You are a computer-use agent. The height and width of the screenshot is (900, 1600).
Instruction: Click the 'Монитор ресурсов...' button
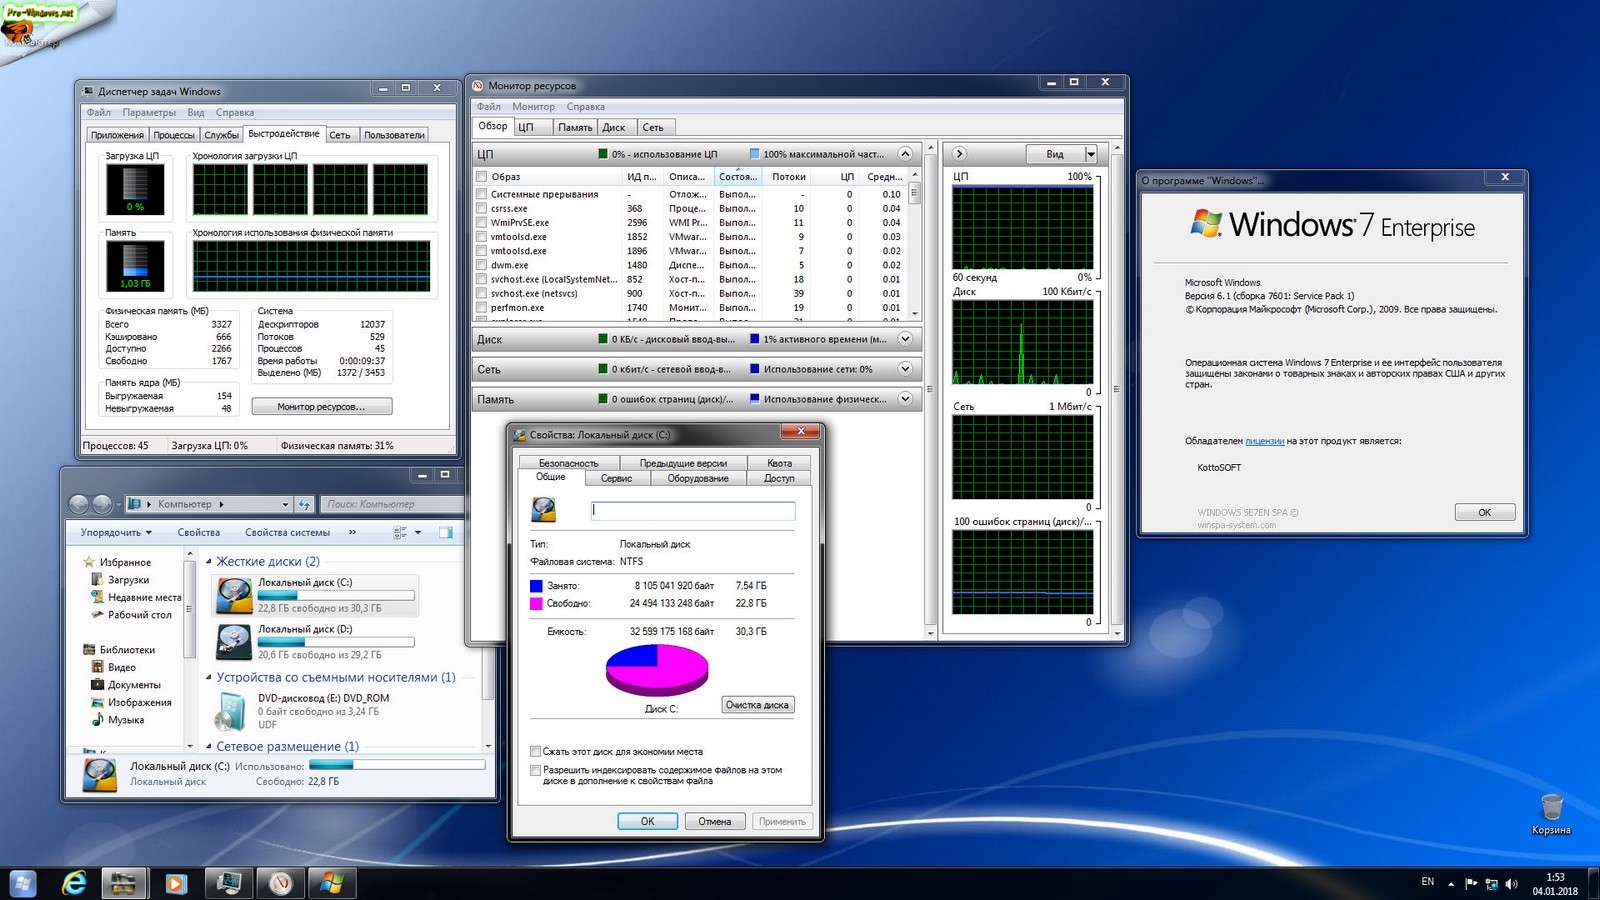click(321, 407)
